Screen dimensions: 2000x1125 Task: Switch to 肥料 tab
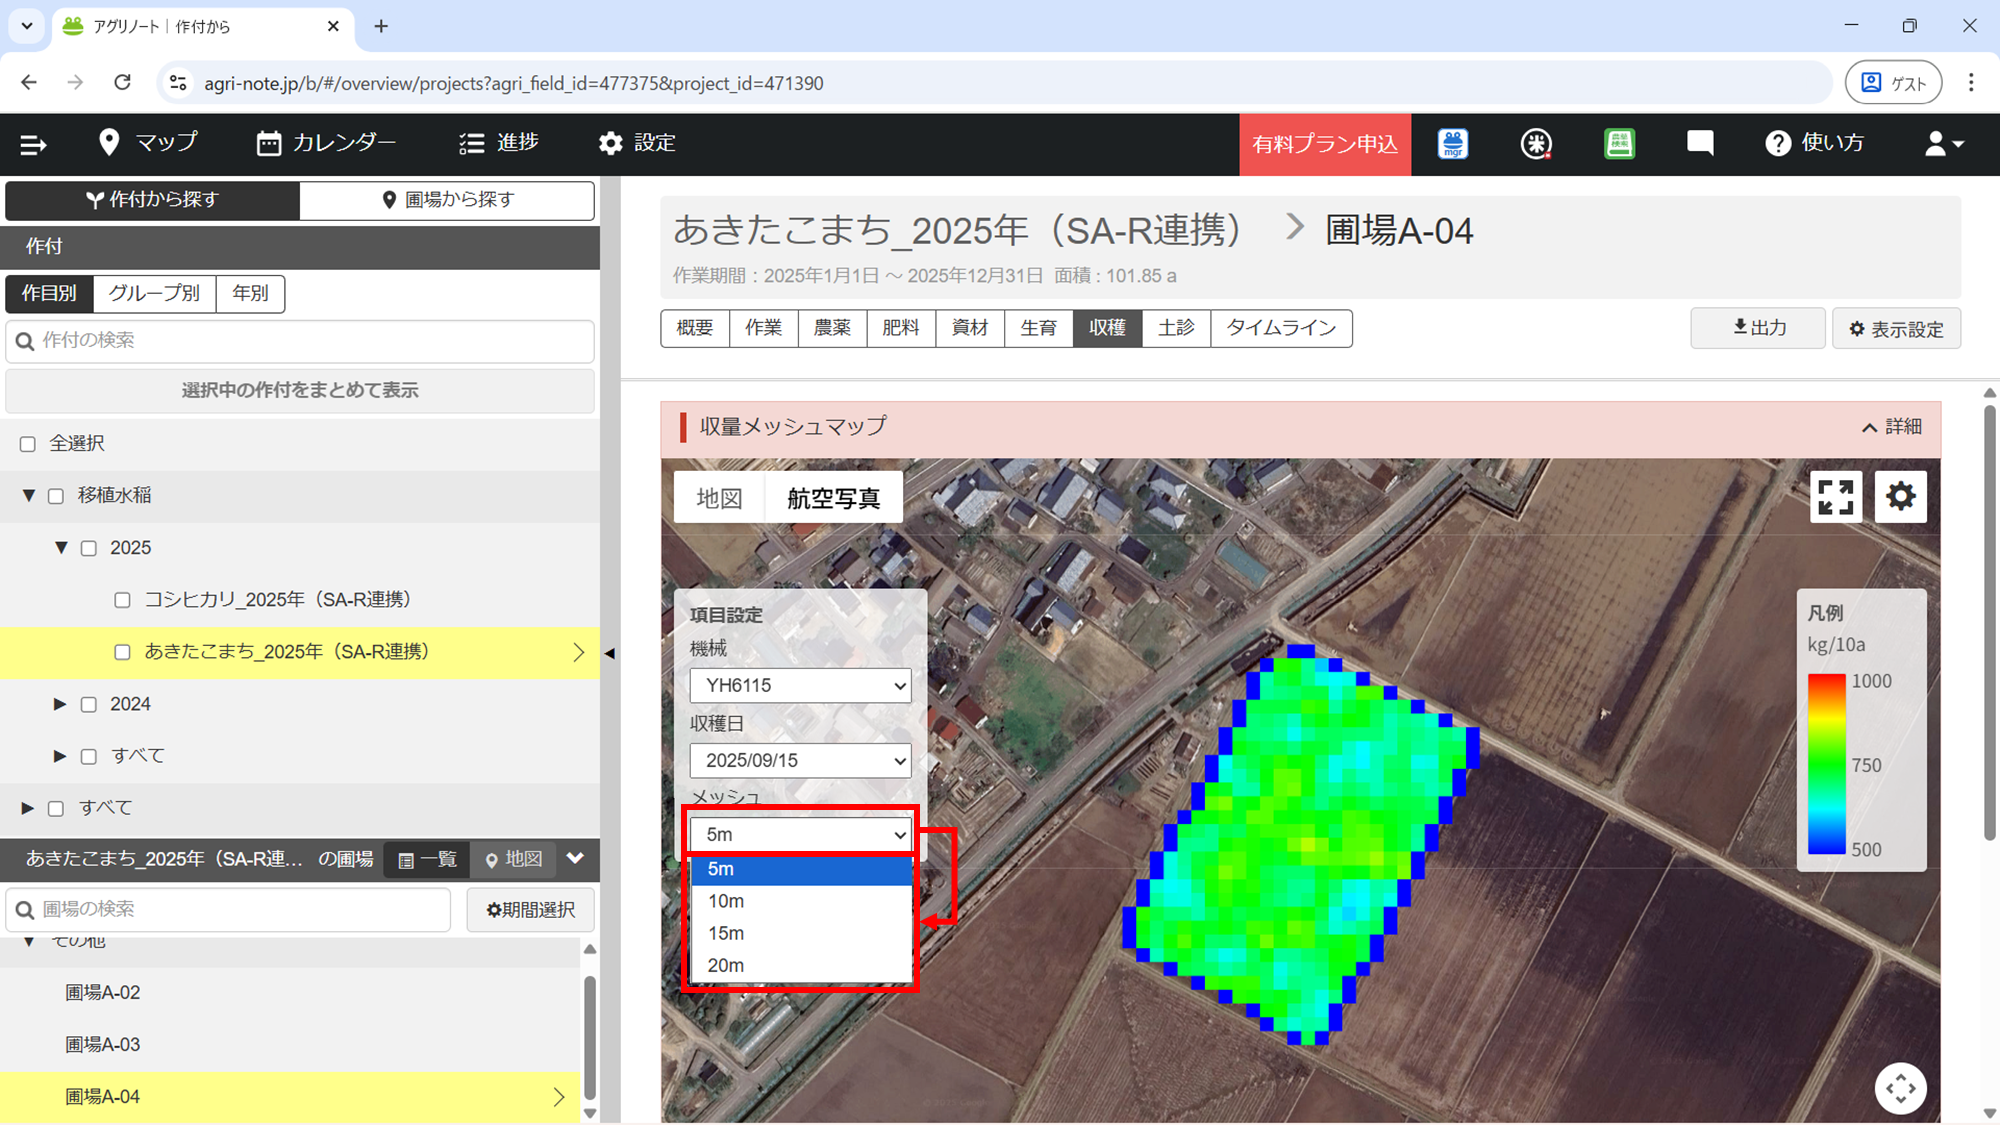tap(901, 328)
